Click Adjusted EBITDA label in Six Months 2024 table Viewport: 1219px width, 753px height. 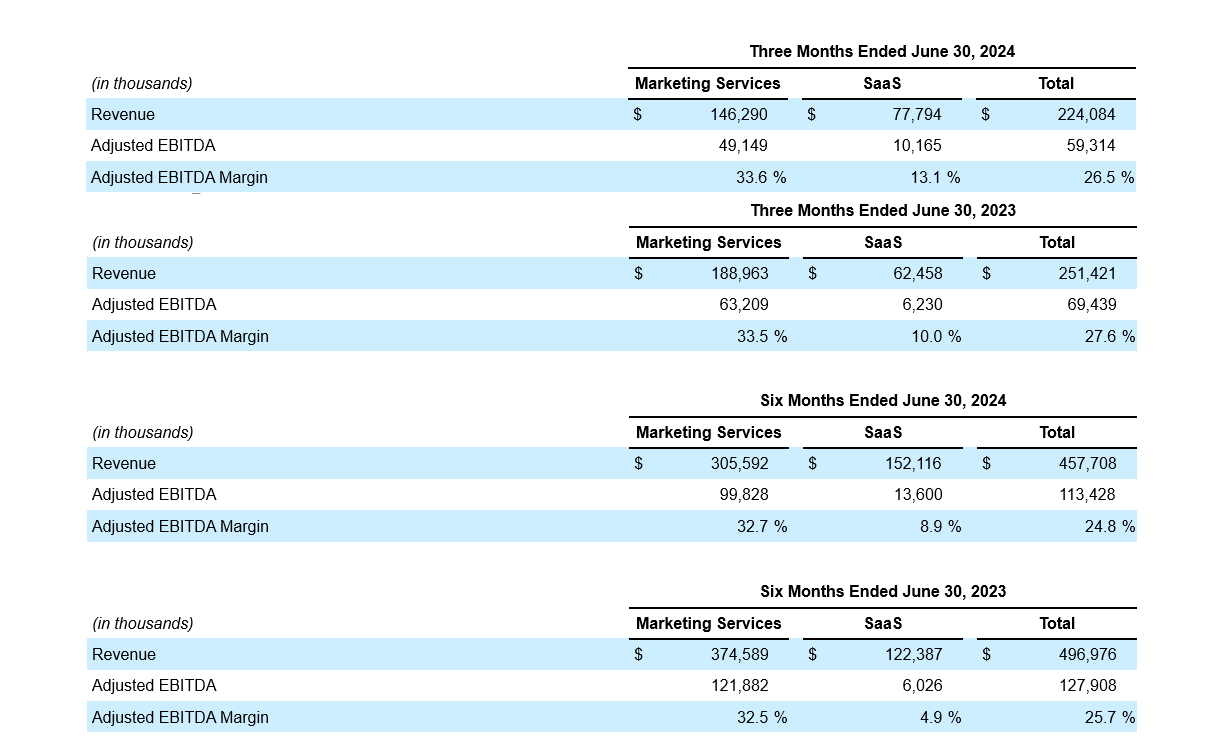[154, 495]
